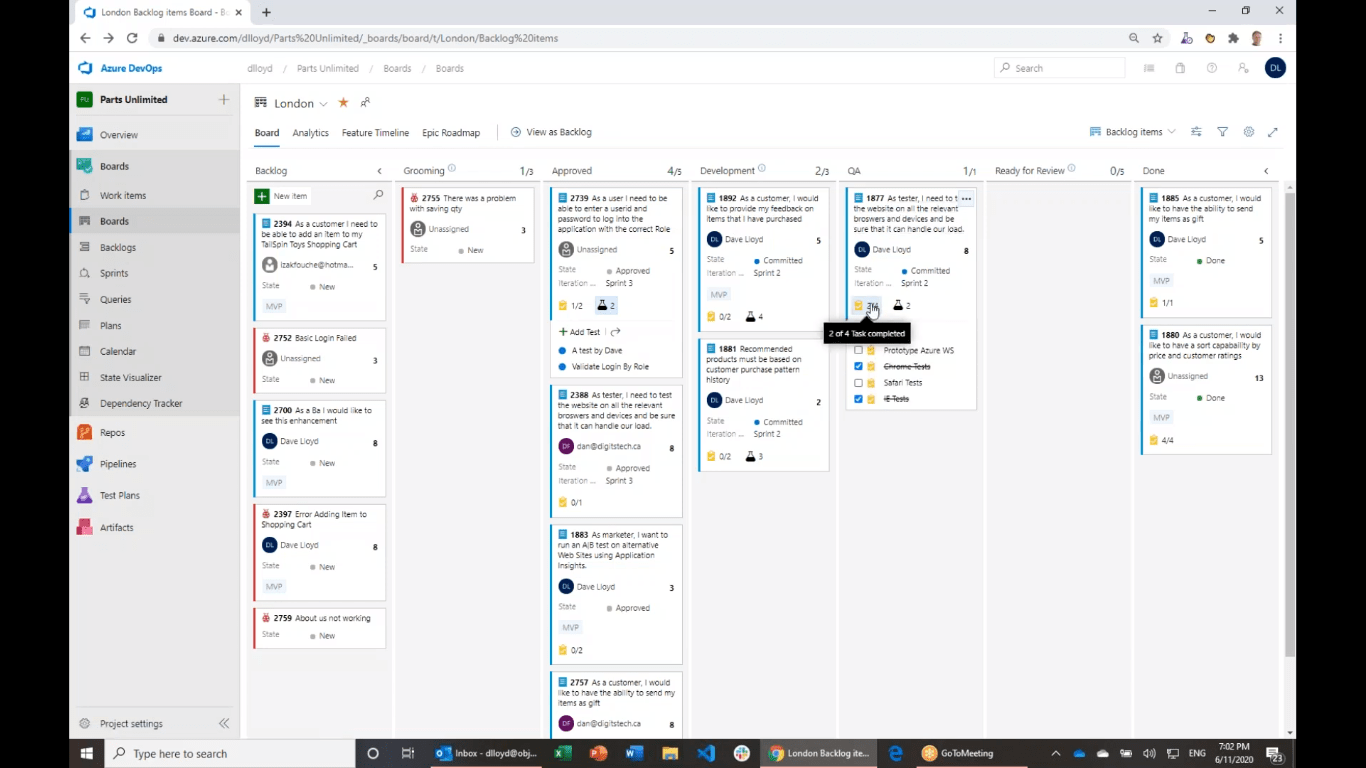This screenshot has height=768, width=1366.
Task: Toggle the favorite star for London team
Action: tap(343, 103)
